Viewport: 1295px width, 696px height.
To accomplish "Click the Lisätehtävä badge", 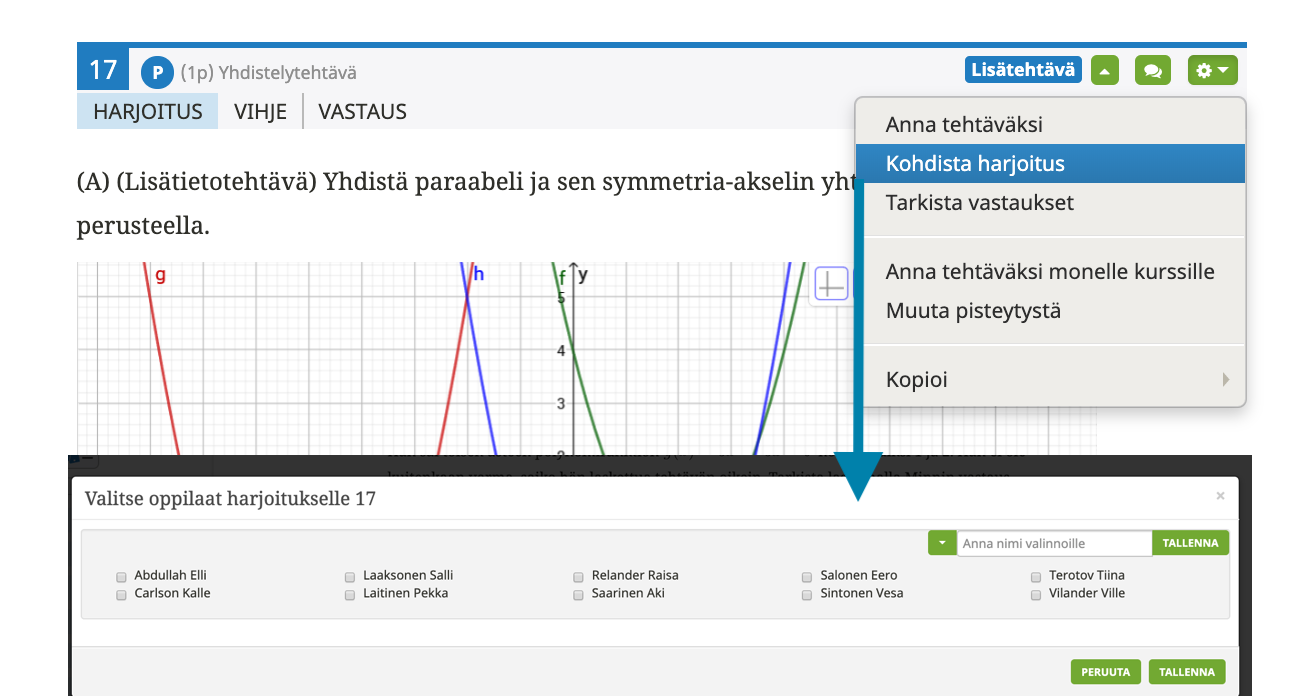I will (1023, 70).
